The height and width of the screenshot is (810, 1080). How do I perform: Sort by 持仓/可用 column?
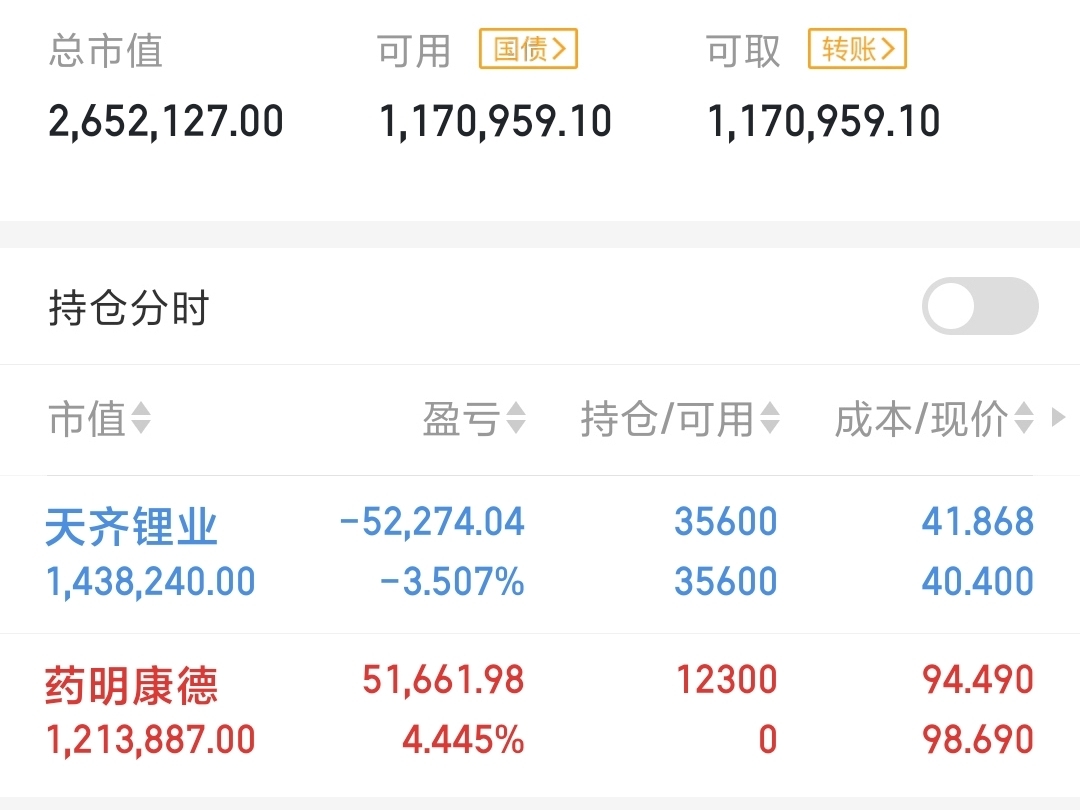click(681, 418)
